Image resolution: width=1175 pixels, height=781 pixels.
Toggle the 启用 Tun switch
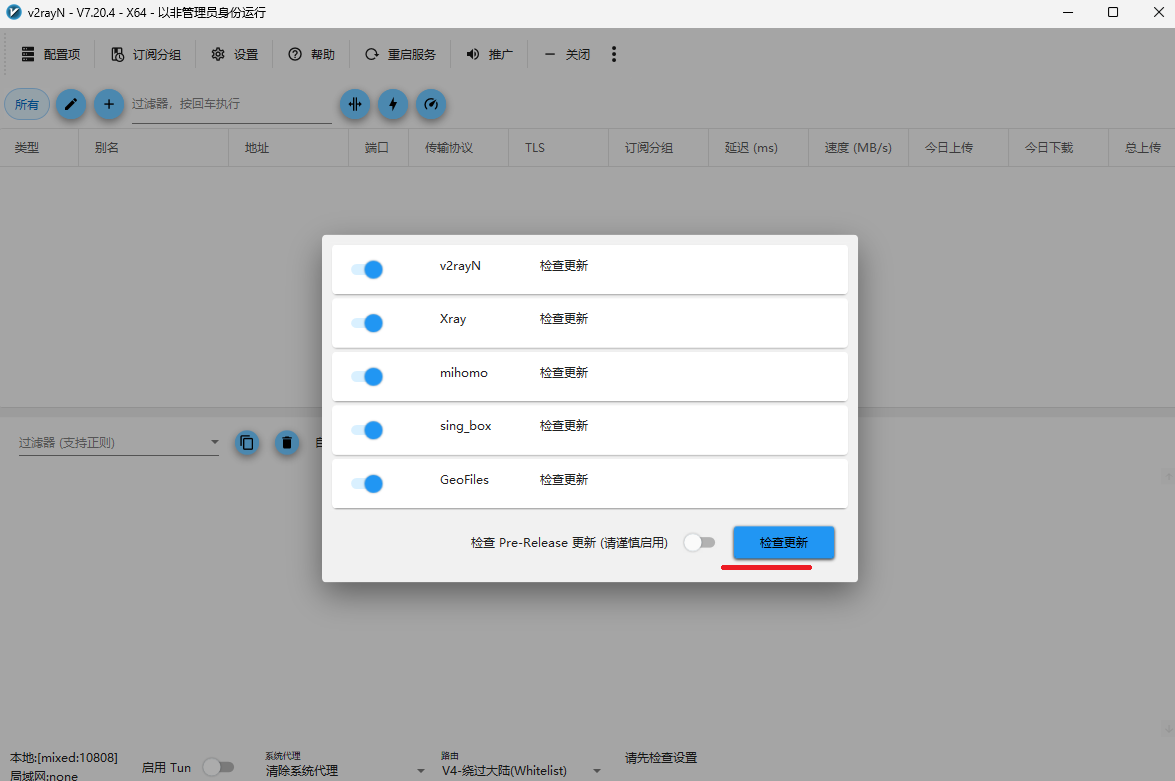click(219, 767)
